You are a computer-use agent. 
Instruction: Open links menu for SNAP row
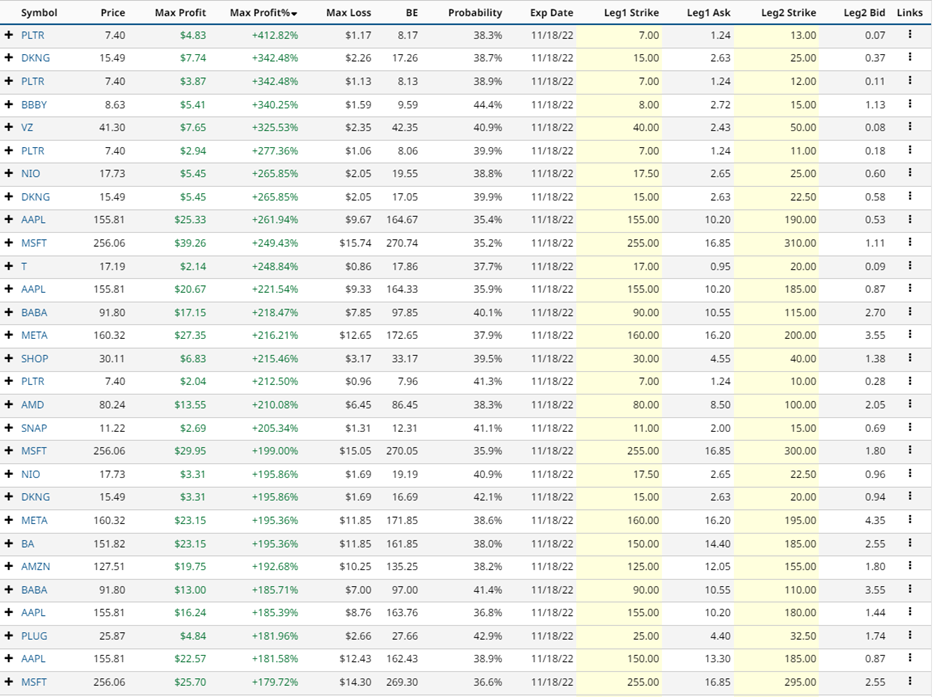909,428
